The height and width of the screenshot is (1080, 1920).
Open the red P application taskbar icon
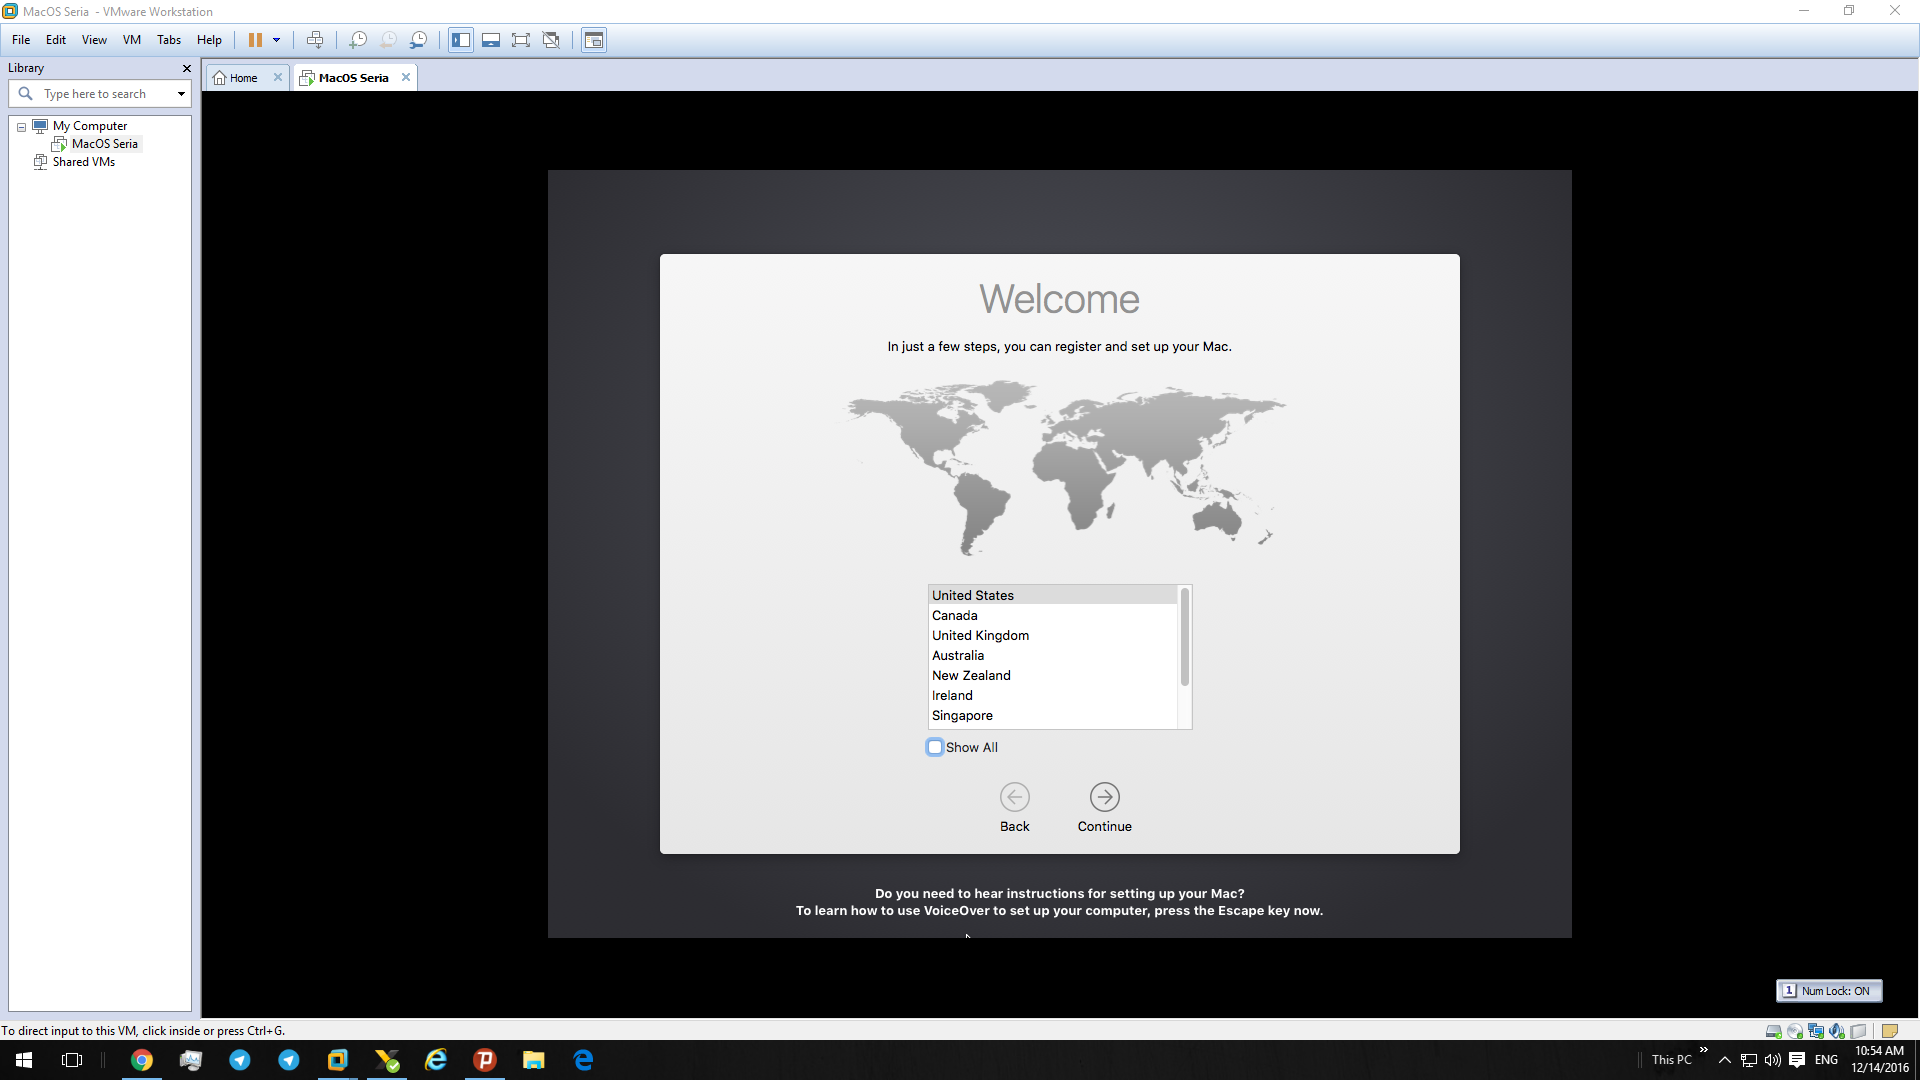485,1060
